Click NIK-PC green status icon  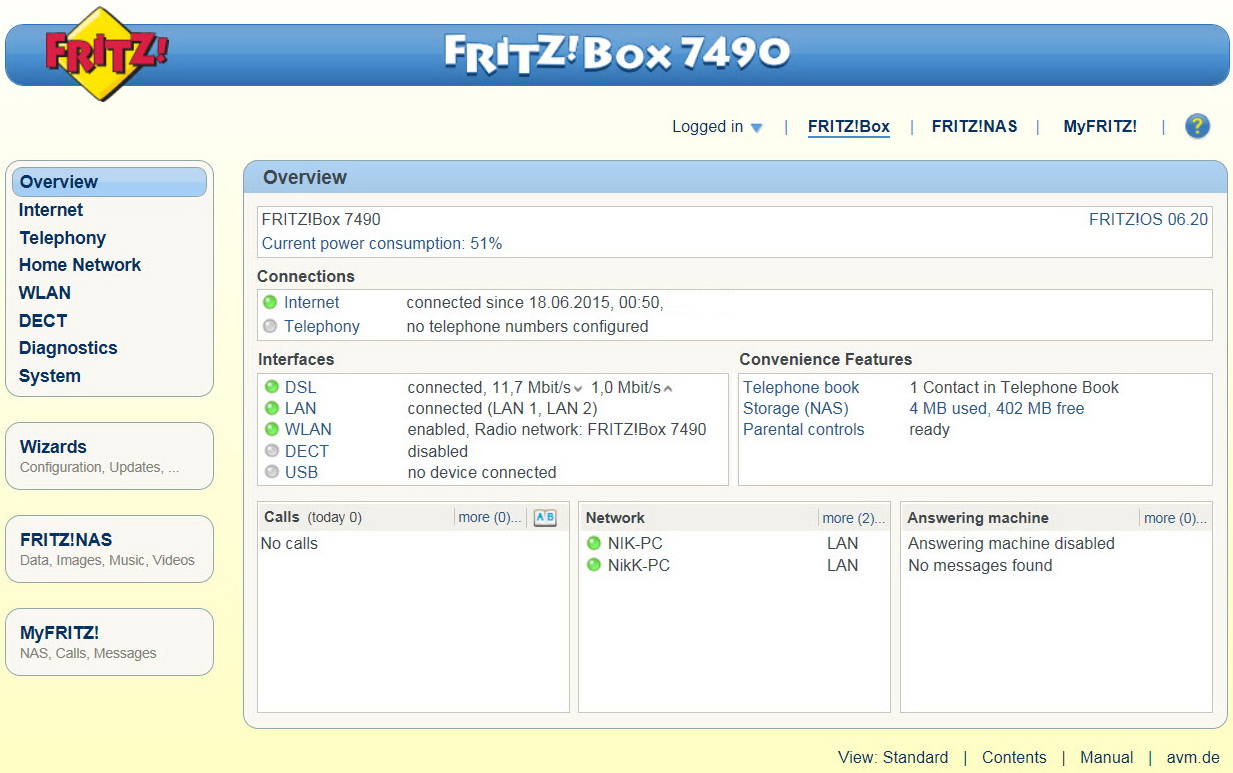click(594, 543)
